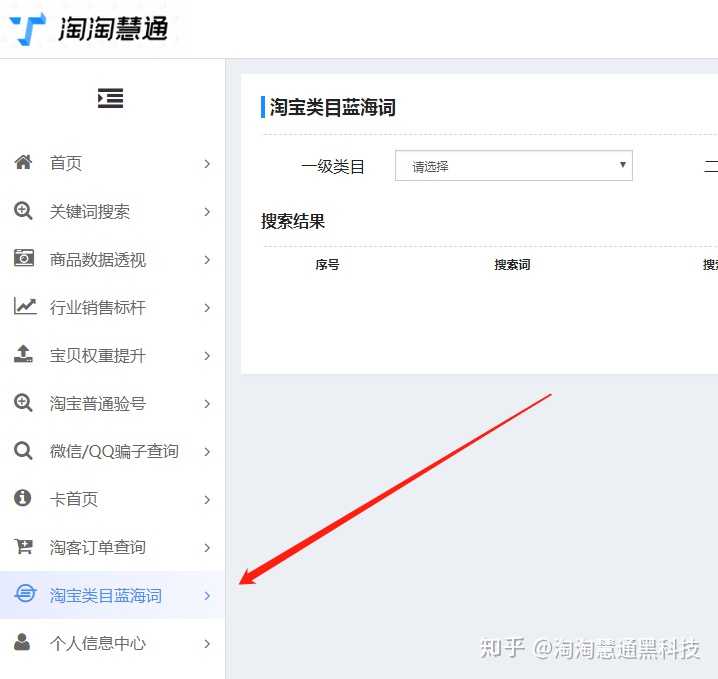Expand the chevron on the 微信/QQ骗子查询 row
Viewport: 718px width, 679px height.
pos(207,451)
